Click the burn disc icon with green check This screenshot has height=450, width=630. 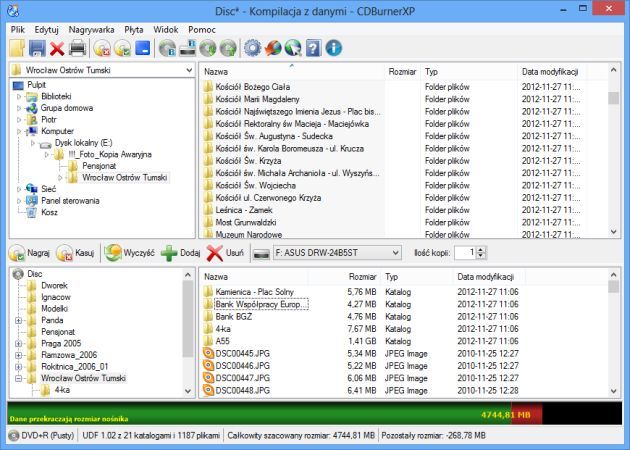[122, 49]
